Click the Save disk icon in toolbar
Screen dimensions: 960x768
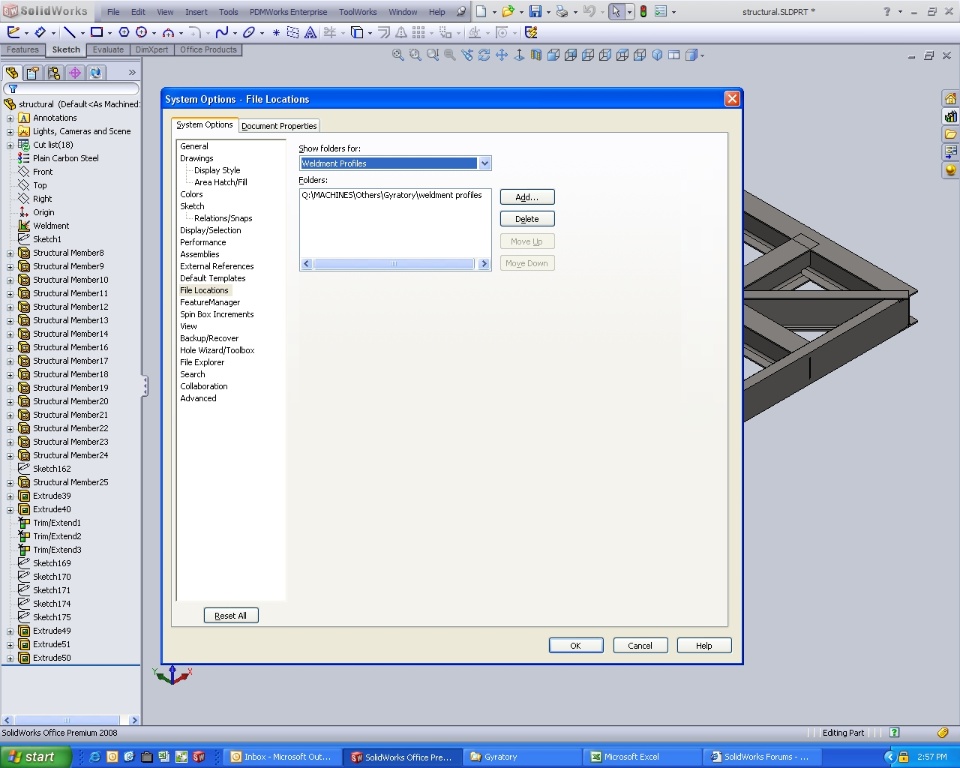(535, 12)
